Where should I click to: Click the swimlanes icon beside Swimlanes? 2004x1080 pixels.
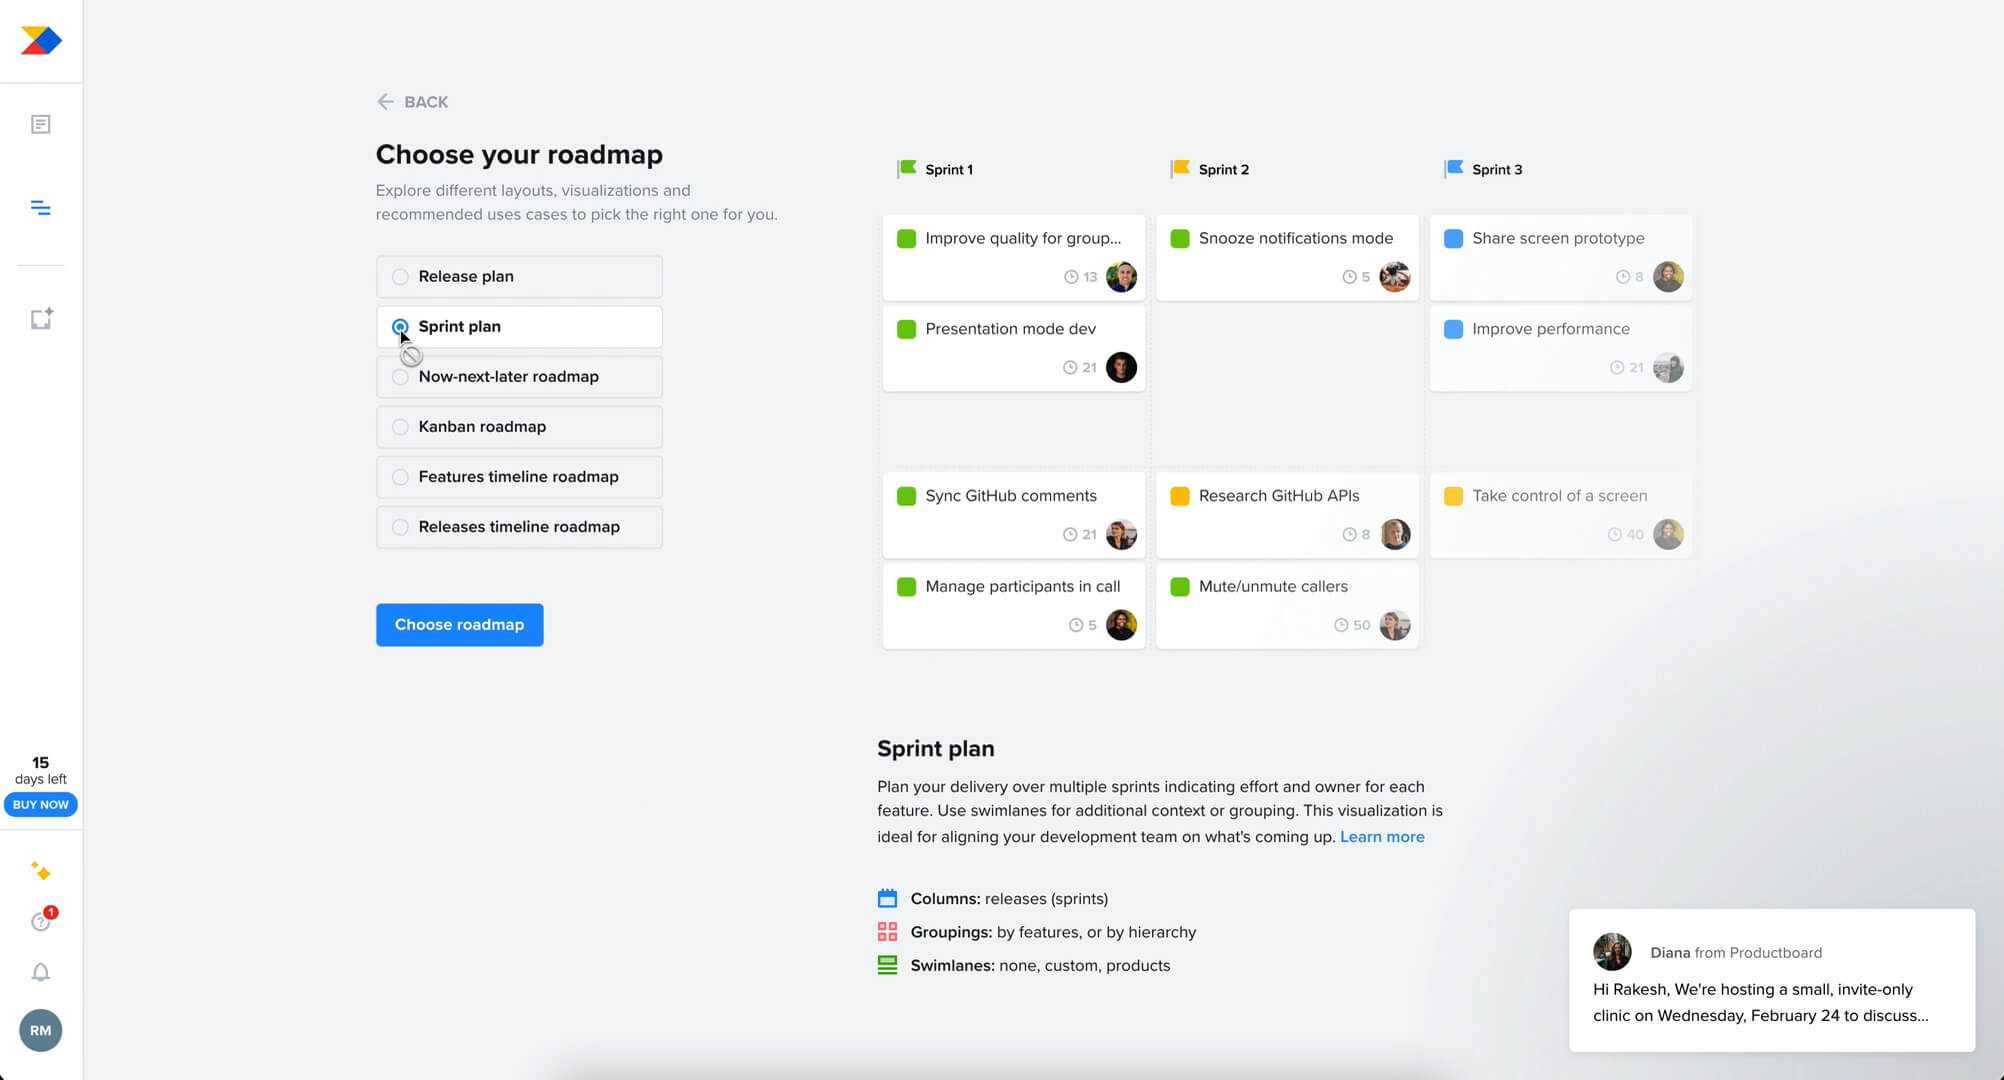pyautogui.click(x=887, y=964)
